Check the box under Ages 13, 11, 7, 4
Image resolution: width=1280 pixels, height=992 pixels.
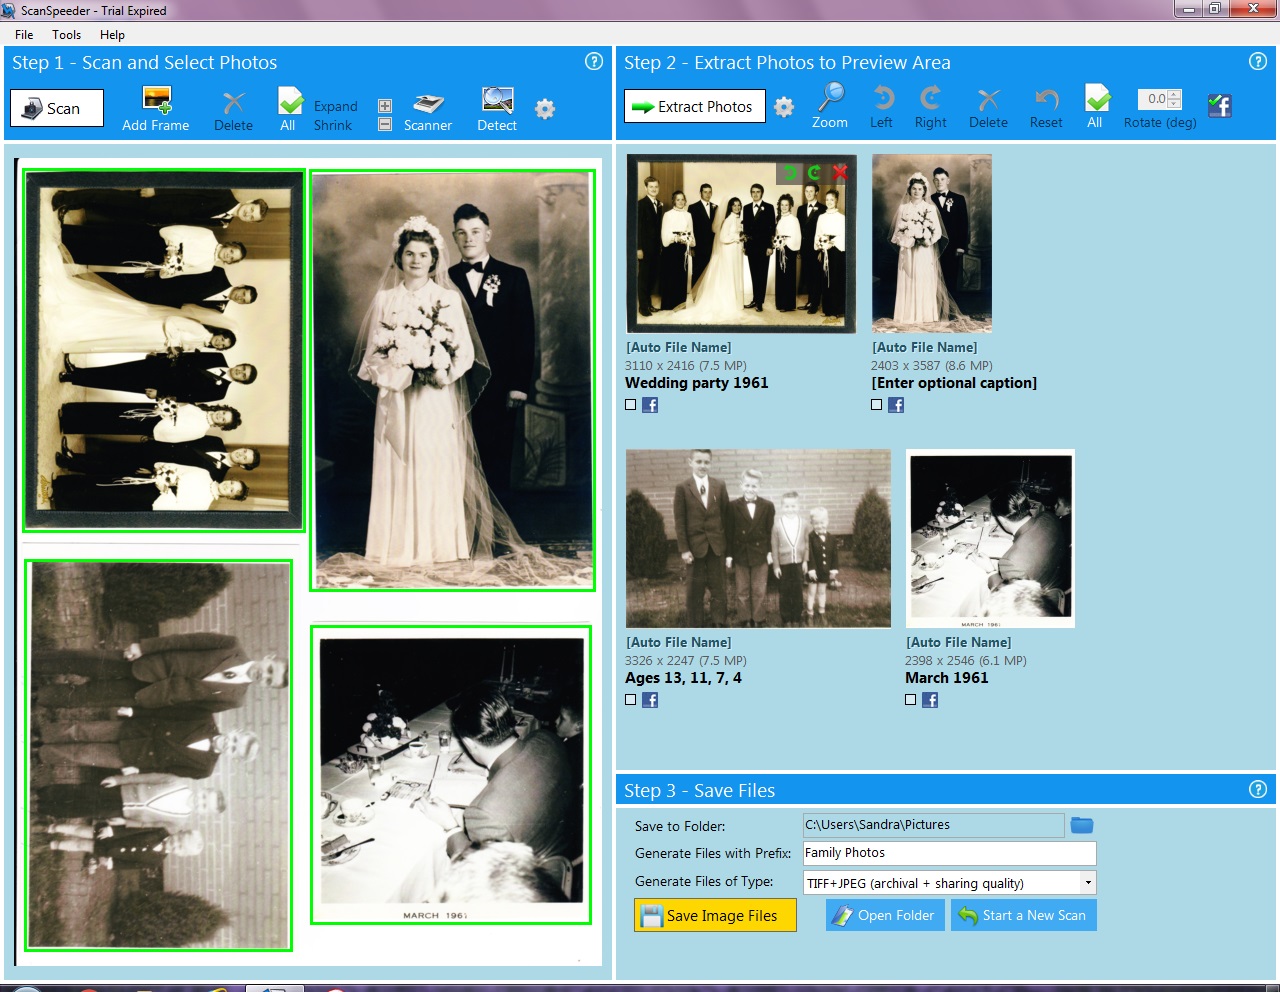pos(631,700)
